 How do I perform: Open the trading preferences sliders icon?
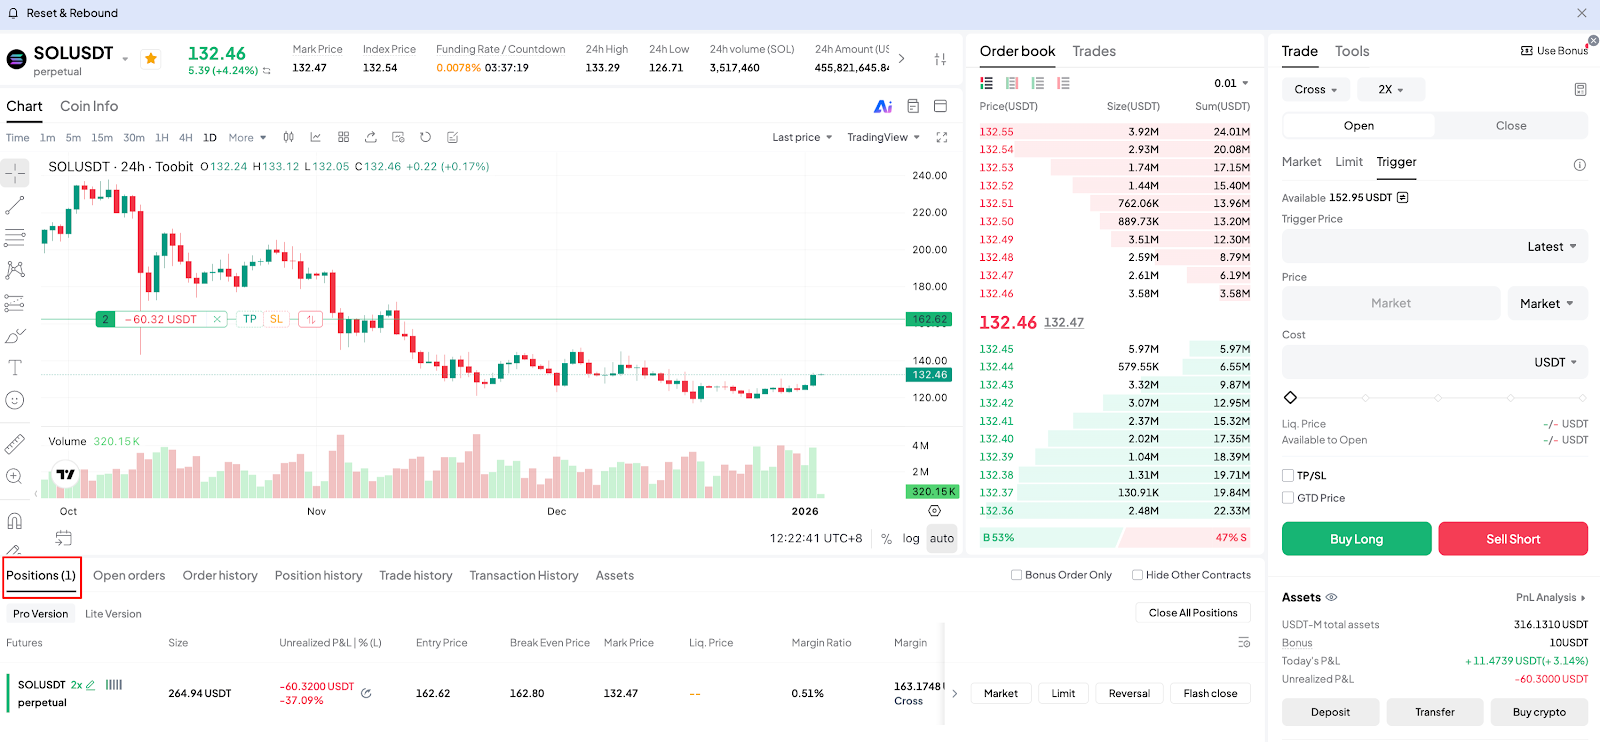[940, 60]
